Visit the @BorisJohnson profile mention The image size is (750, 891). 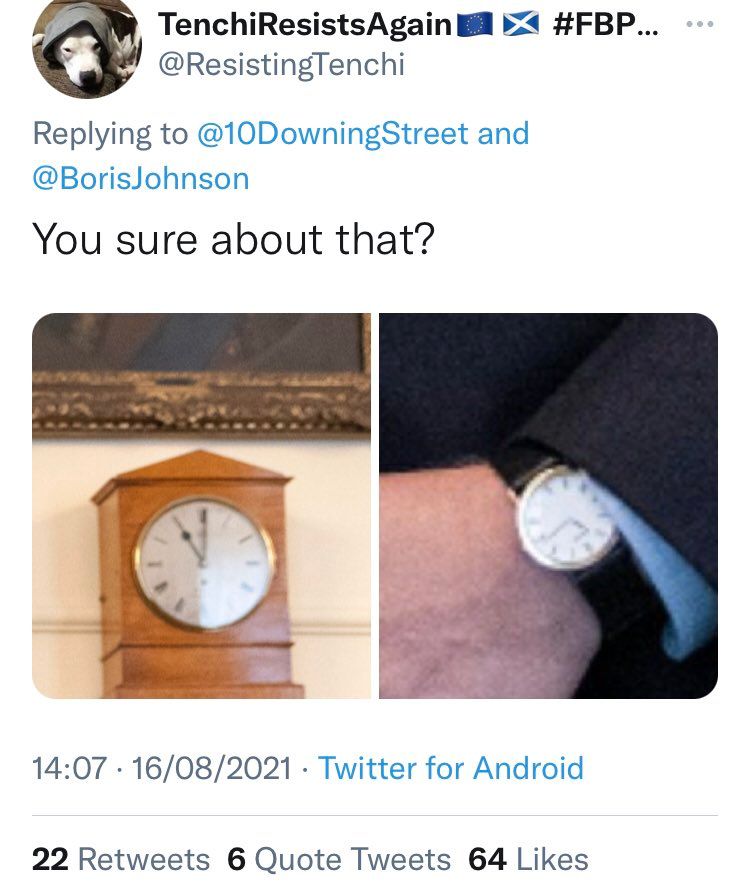coord(140,178)
